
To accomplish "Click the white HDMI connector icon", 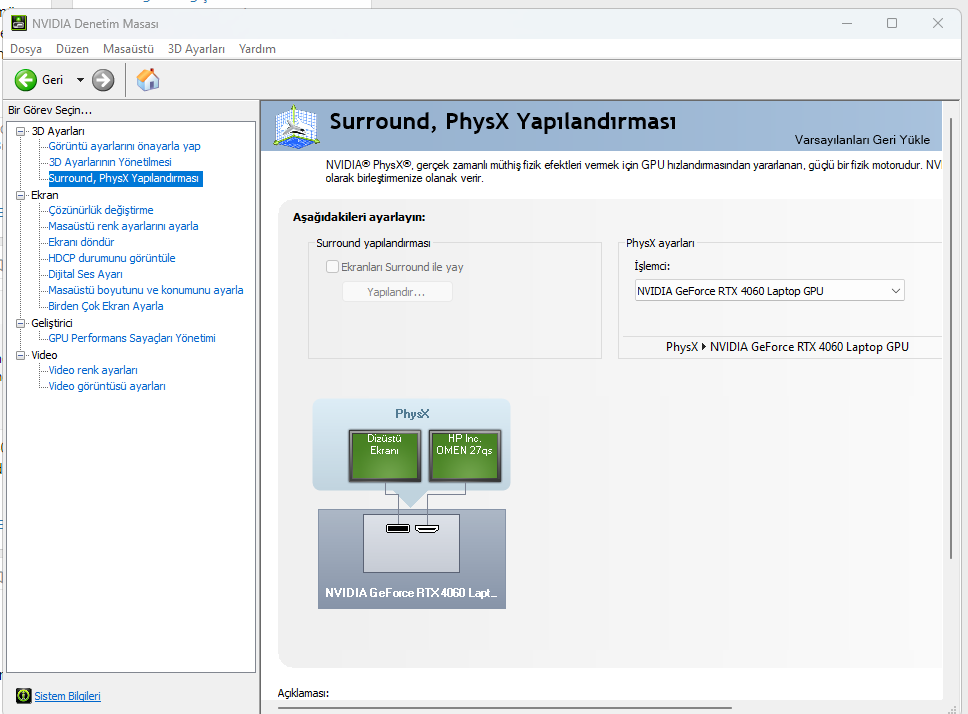I will coord(427,528).
